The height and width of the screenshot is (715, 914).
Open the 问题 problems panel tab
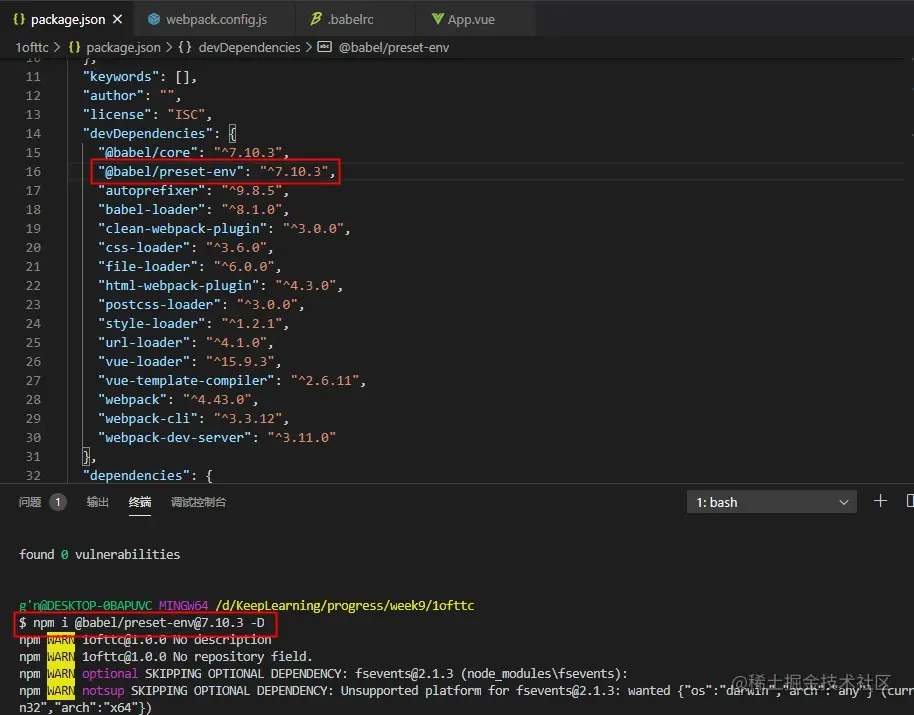point(30,502)
